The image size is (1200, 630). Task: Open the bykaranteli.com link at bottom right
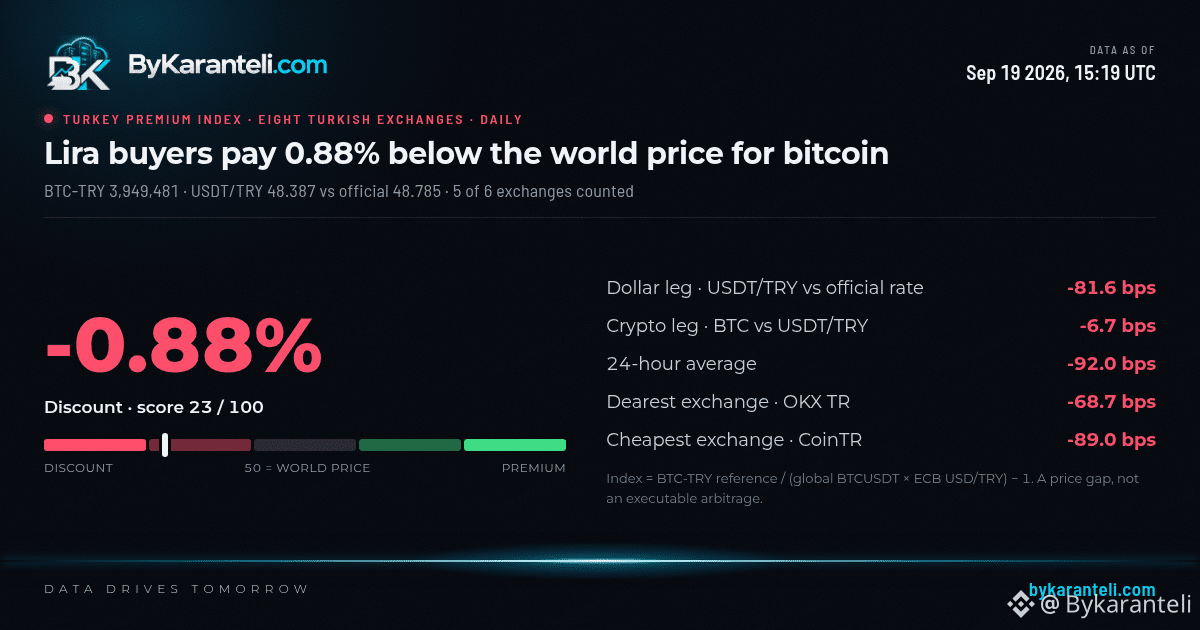tap(1092, 590)
